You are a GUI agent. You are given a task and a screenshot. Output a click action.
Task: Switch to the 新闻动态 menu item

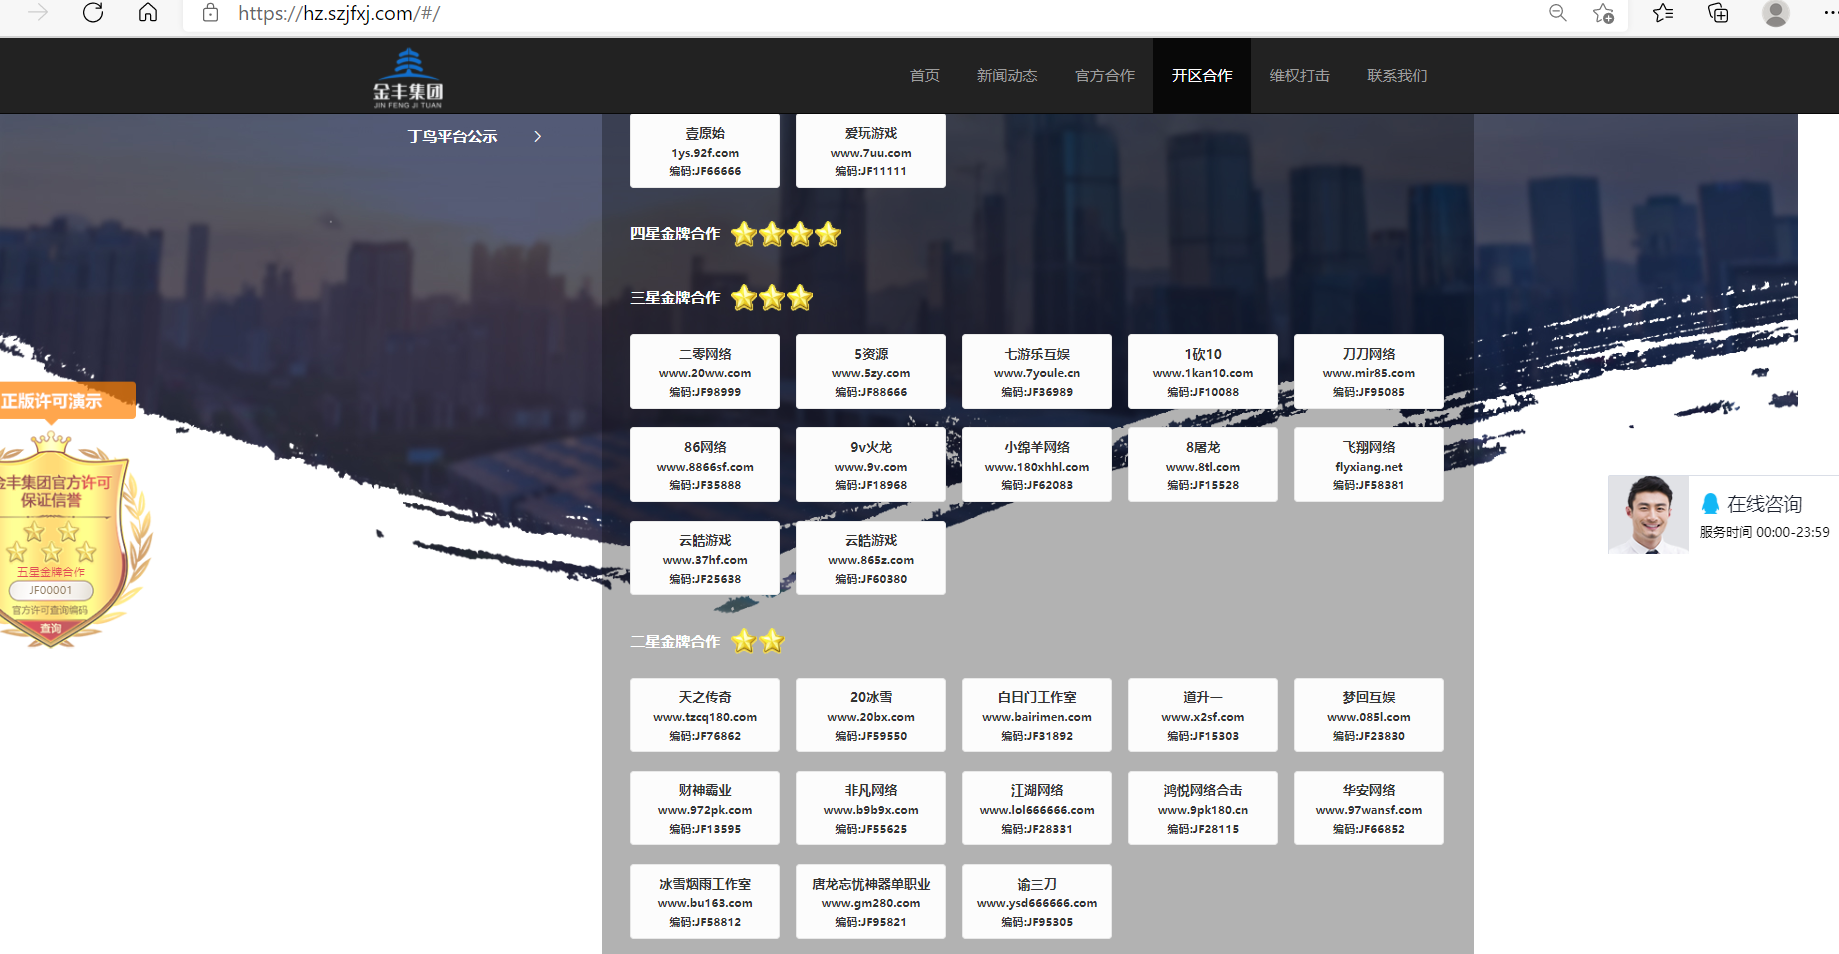(x=1006, y=76)
